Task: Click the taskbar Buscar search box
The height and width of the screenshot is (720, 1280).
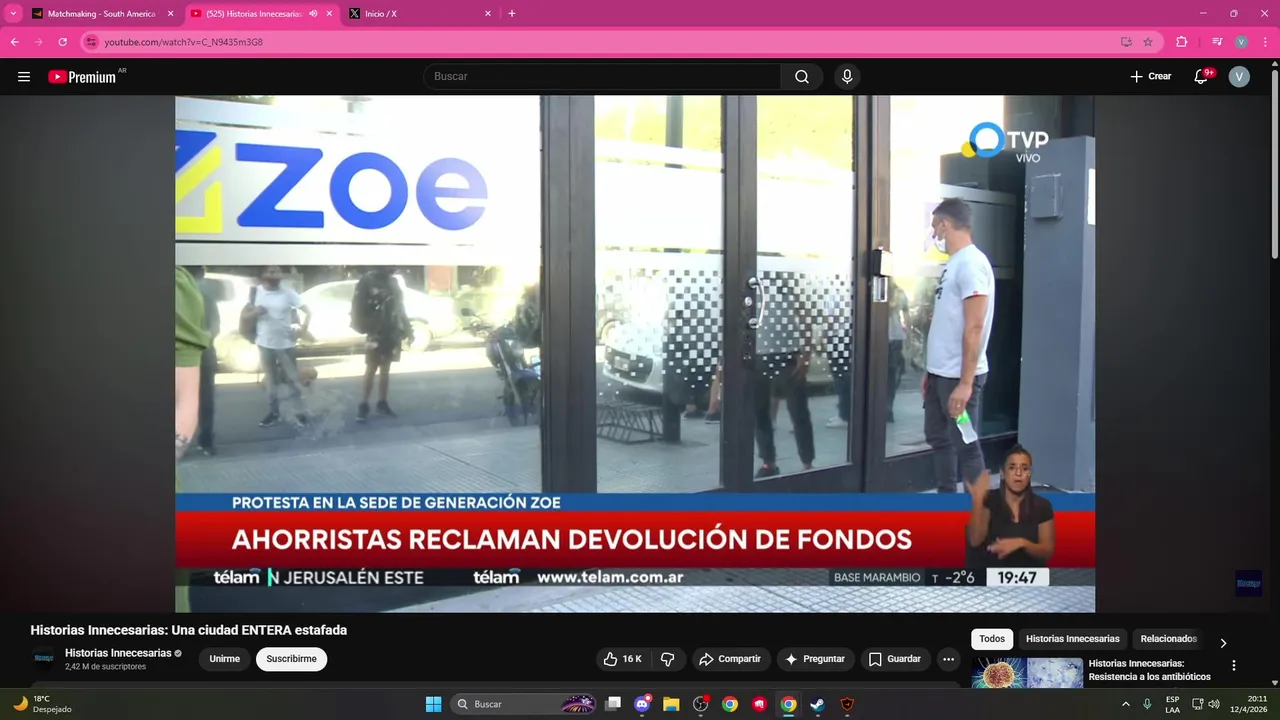Action: [525, 704]
